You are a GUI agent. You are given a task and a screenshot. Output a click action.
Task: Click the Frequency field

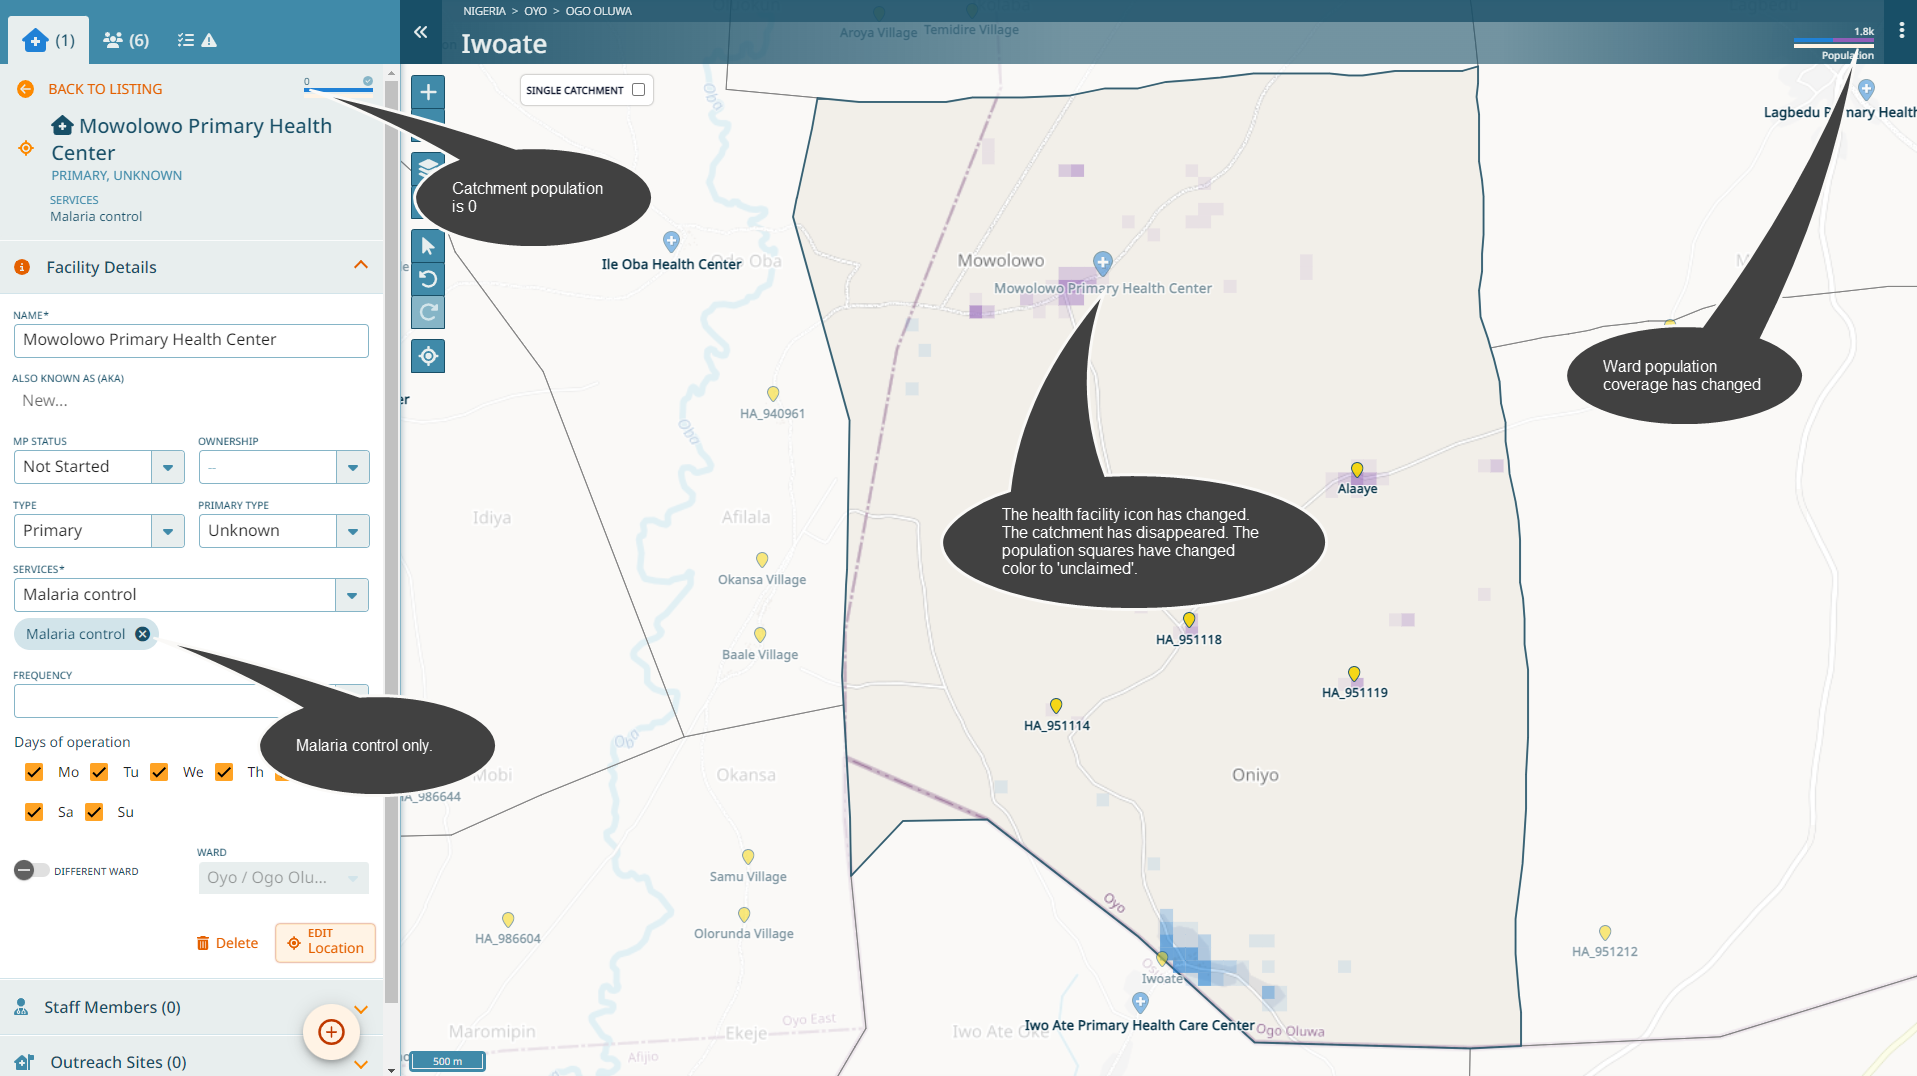pos(191,701)
